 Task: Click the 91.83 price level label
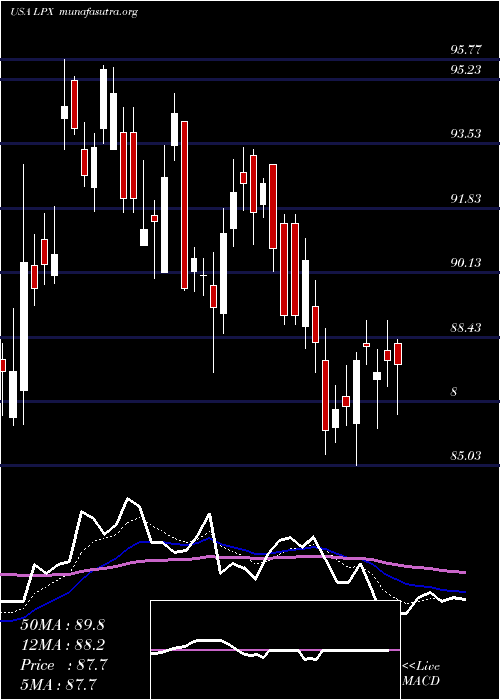[x=466, y=198]
